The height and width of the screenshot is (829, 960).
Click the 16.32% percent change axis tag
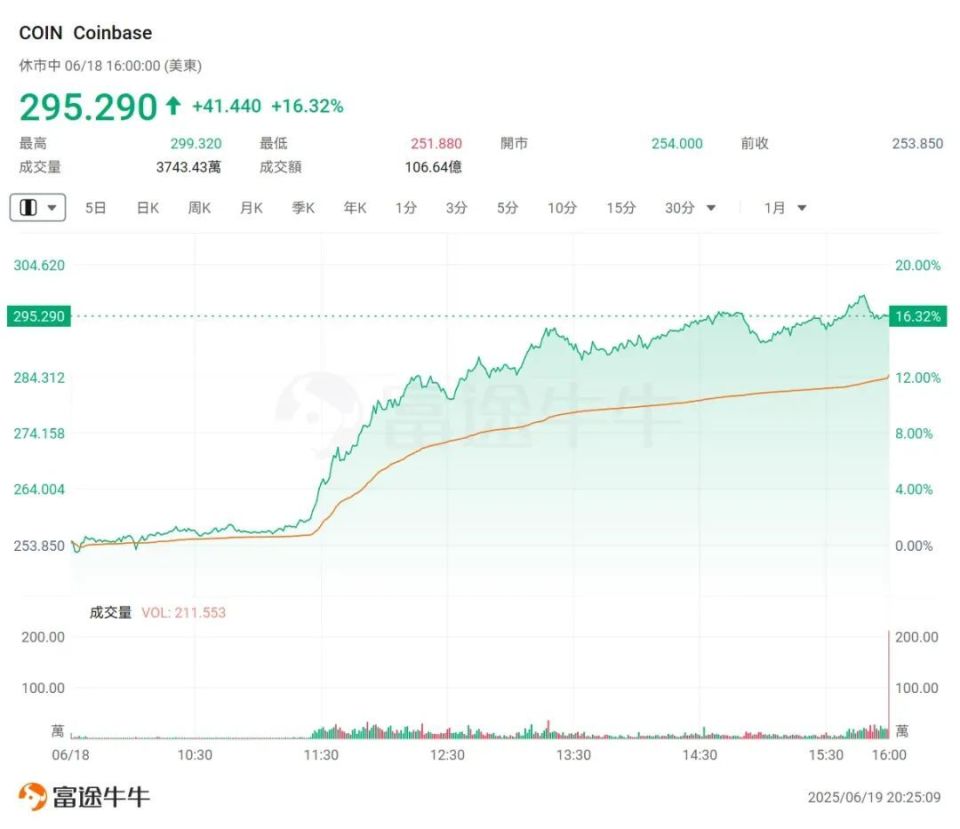coord(917,316)
